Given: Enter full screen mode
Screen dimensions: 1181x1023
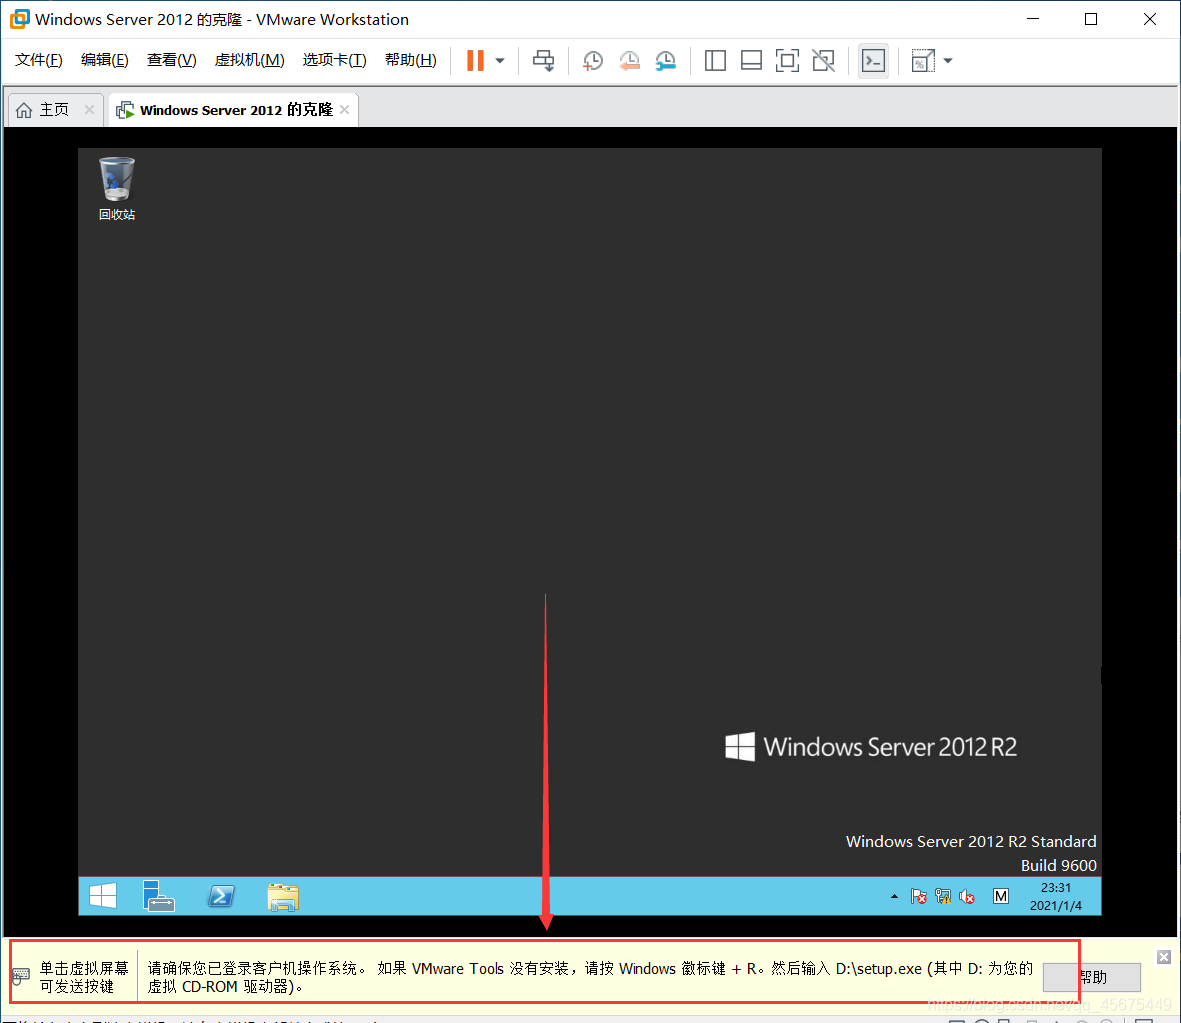Looking at the screenshot, I should [787, 60].
